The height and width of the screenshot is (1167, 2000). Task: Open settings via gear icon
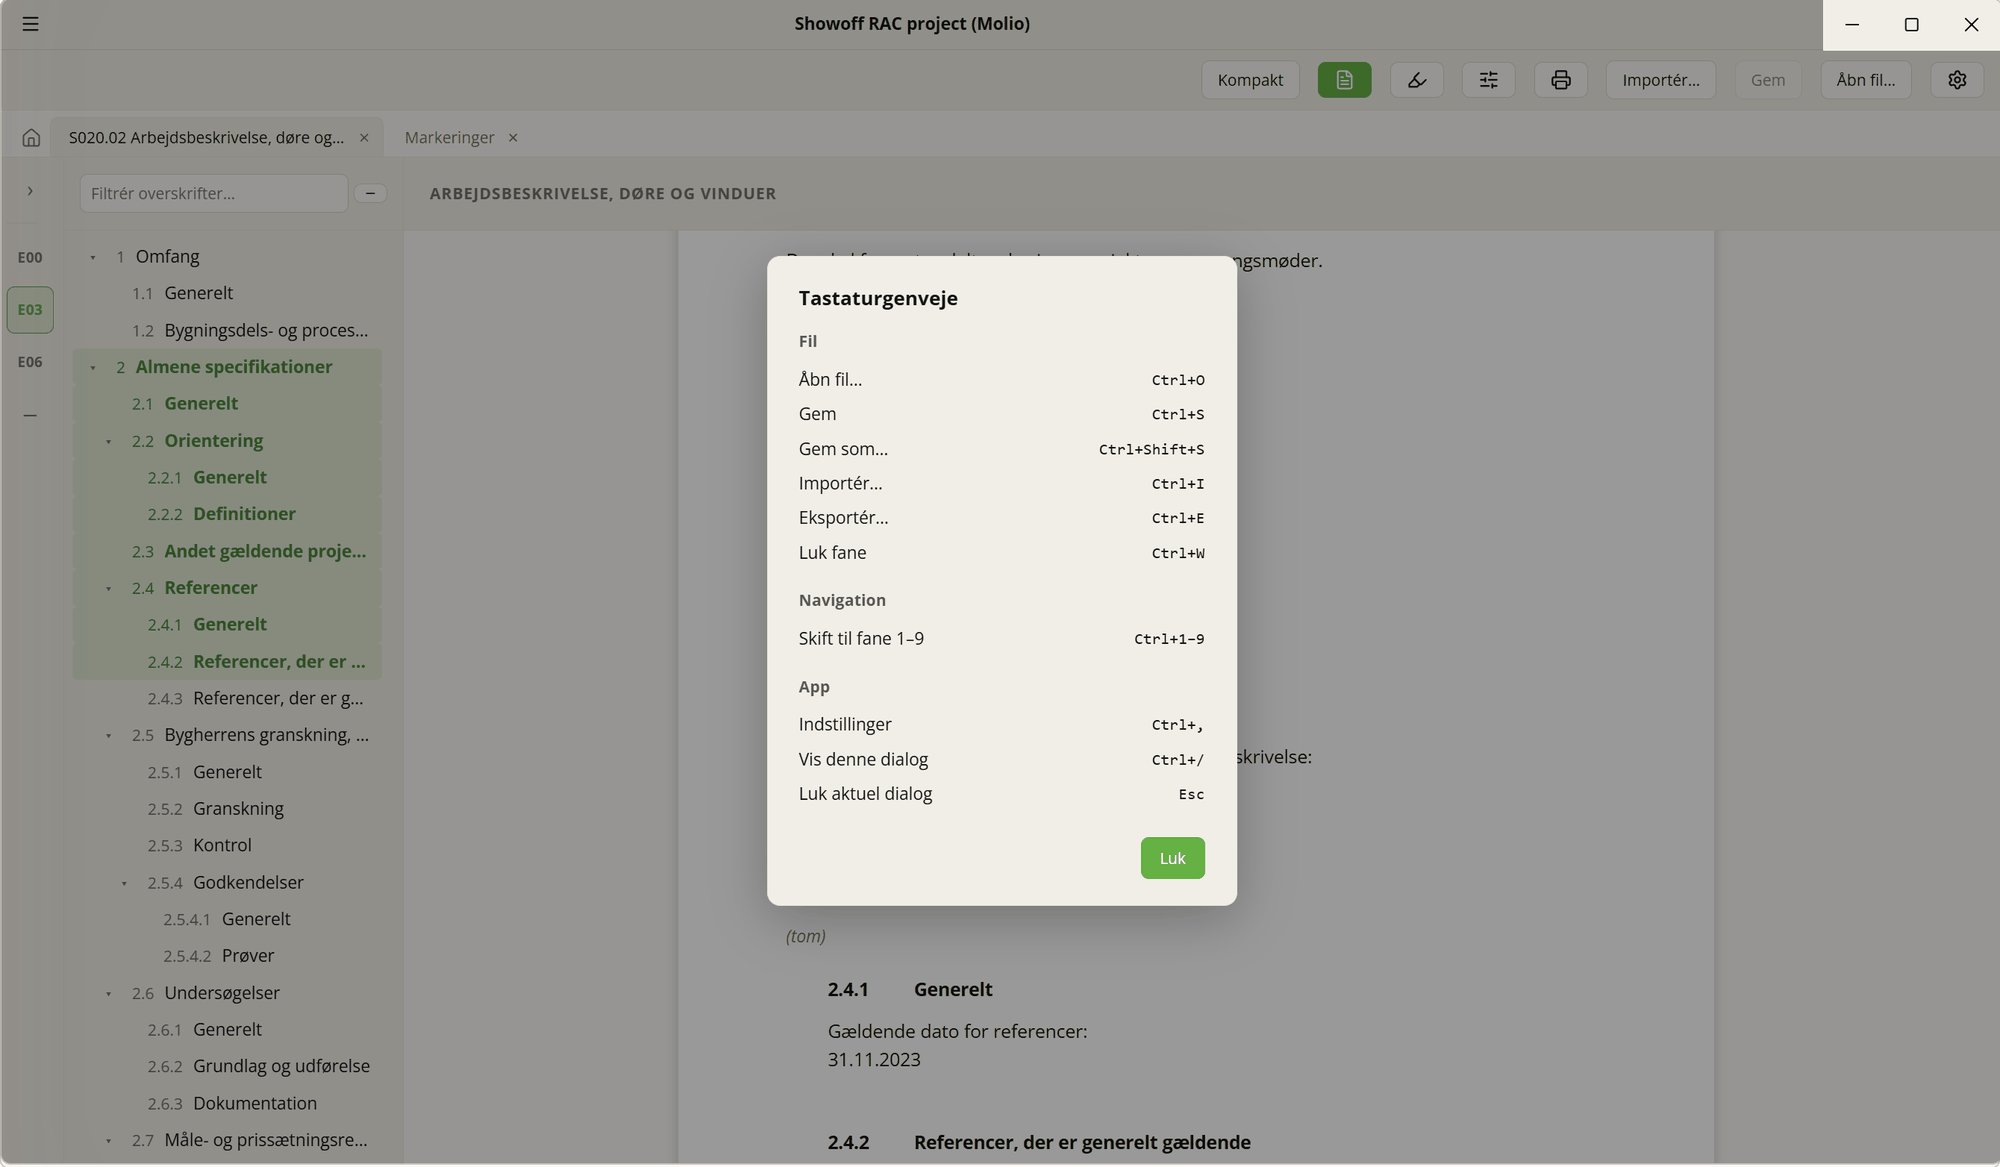tap(1957, 80)
